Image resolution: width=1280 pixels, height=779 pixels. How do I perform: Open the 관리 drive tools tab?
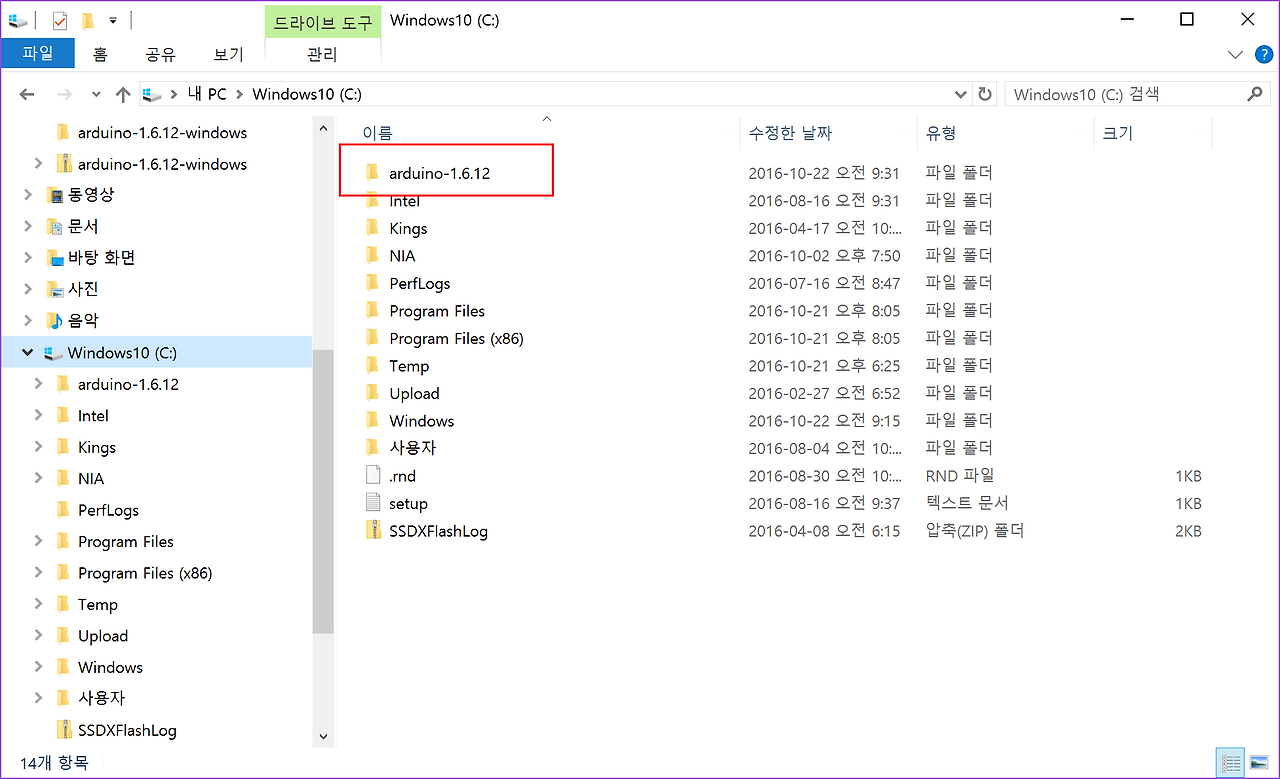[x=322, y=54]
